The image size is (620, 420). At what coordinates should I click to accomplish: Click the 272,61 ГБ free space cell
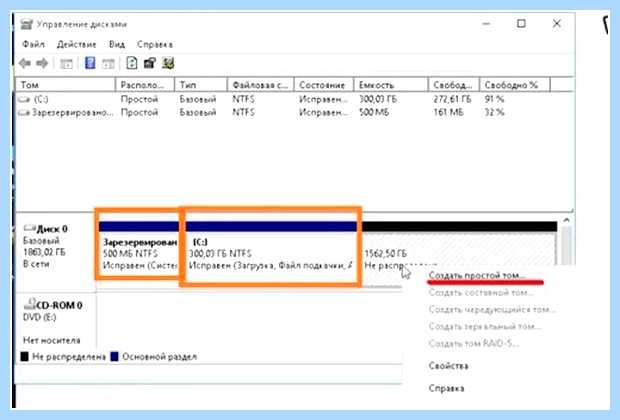(x=452, y=99)
